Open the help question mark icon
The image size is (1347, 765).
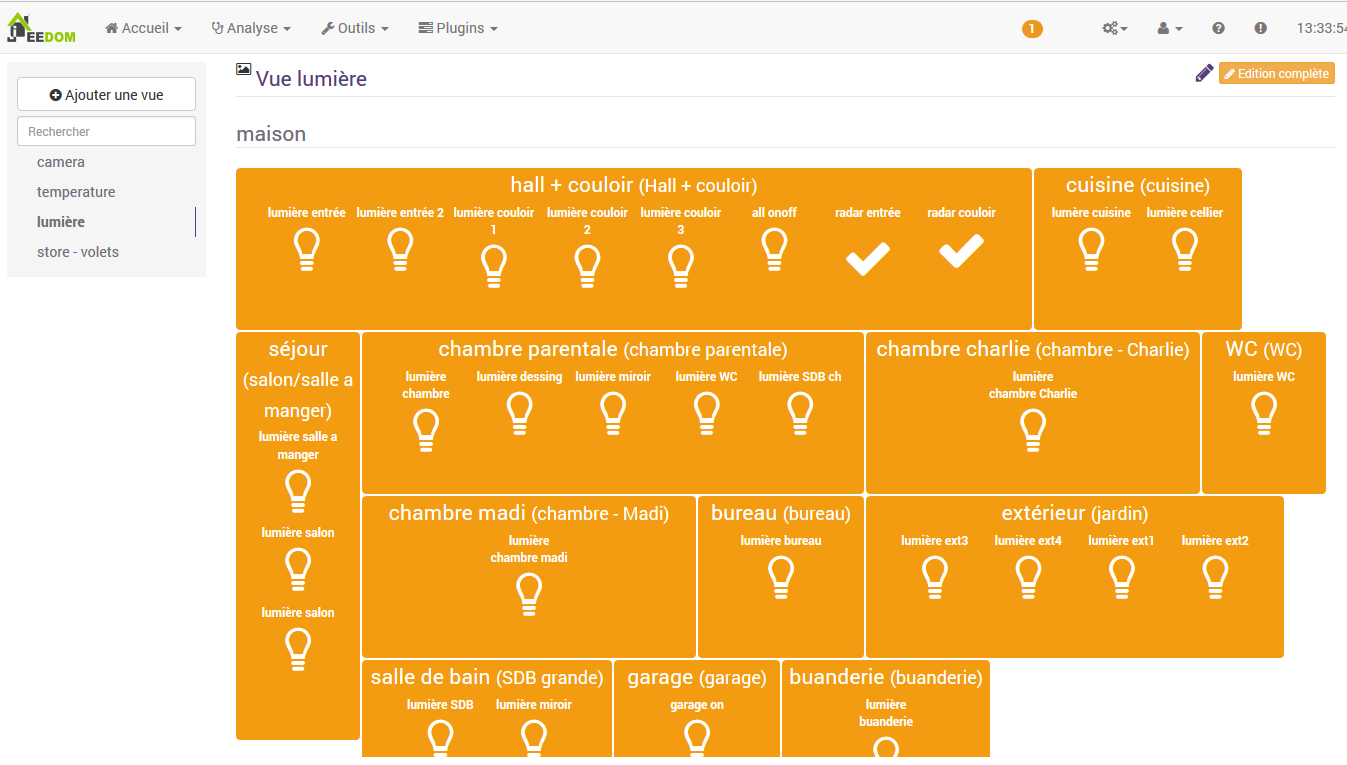1218,28
